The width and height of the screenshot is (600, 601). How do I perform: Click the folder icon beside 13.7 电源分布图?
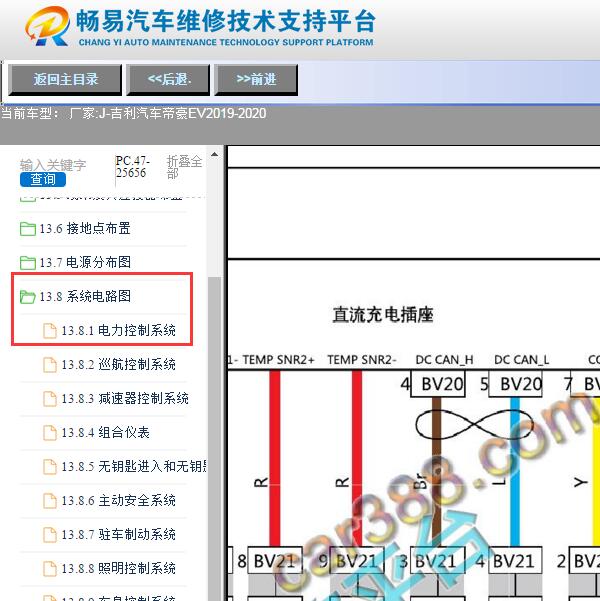(28, 263)
